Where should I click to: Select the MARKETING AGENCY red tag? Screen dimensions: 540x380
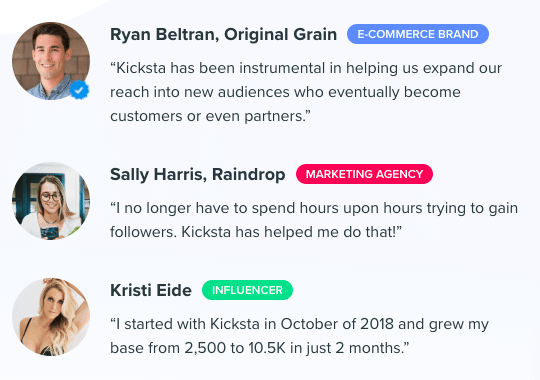coord(364,174)
